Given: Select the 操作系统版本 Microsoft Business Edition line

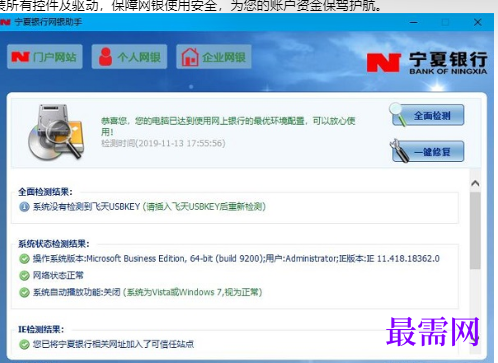Looking at the screenshot, I should click(236, 258).
